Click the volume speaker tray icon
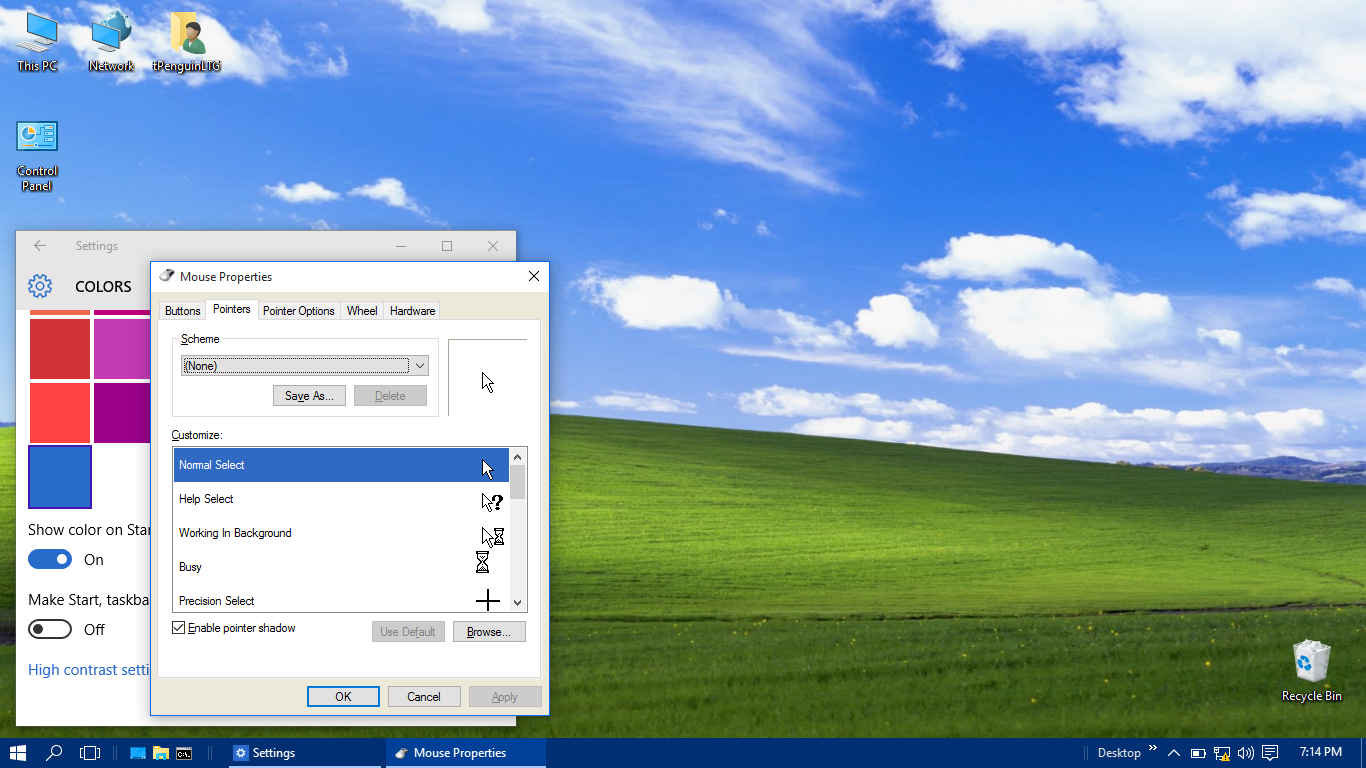Image resolution: width=1366 pixels, height=768 pixels. [1246, 753]
